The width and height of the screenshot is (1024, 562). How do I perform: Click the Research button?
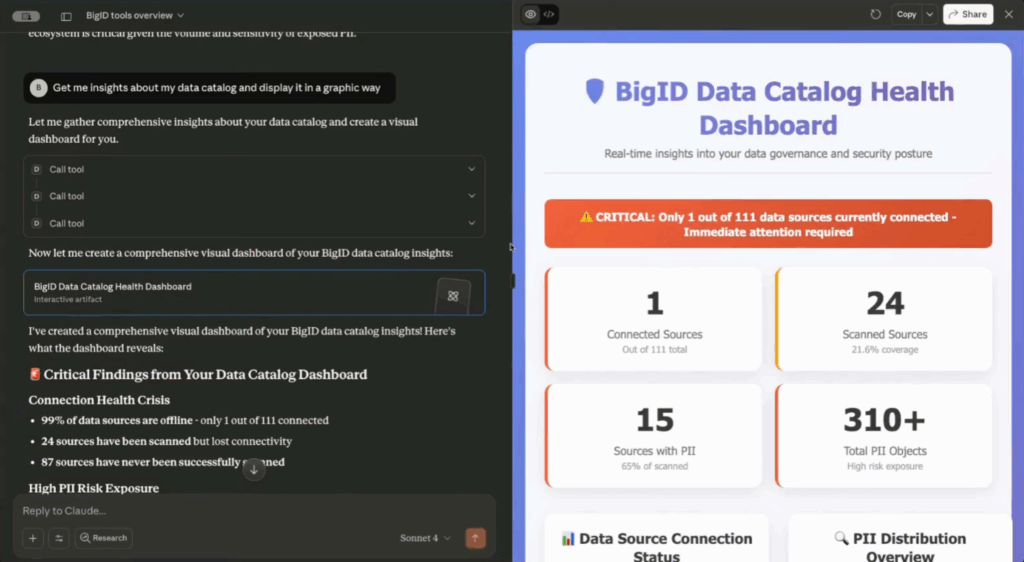103,538
